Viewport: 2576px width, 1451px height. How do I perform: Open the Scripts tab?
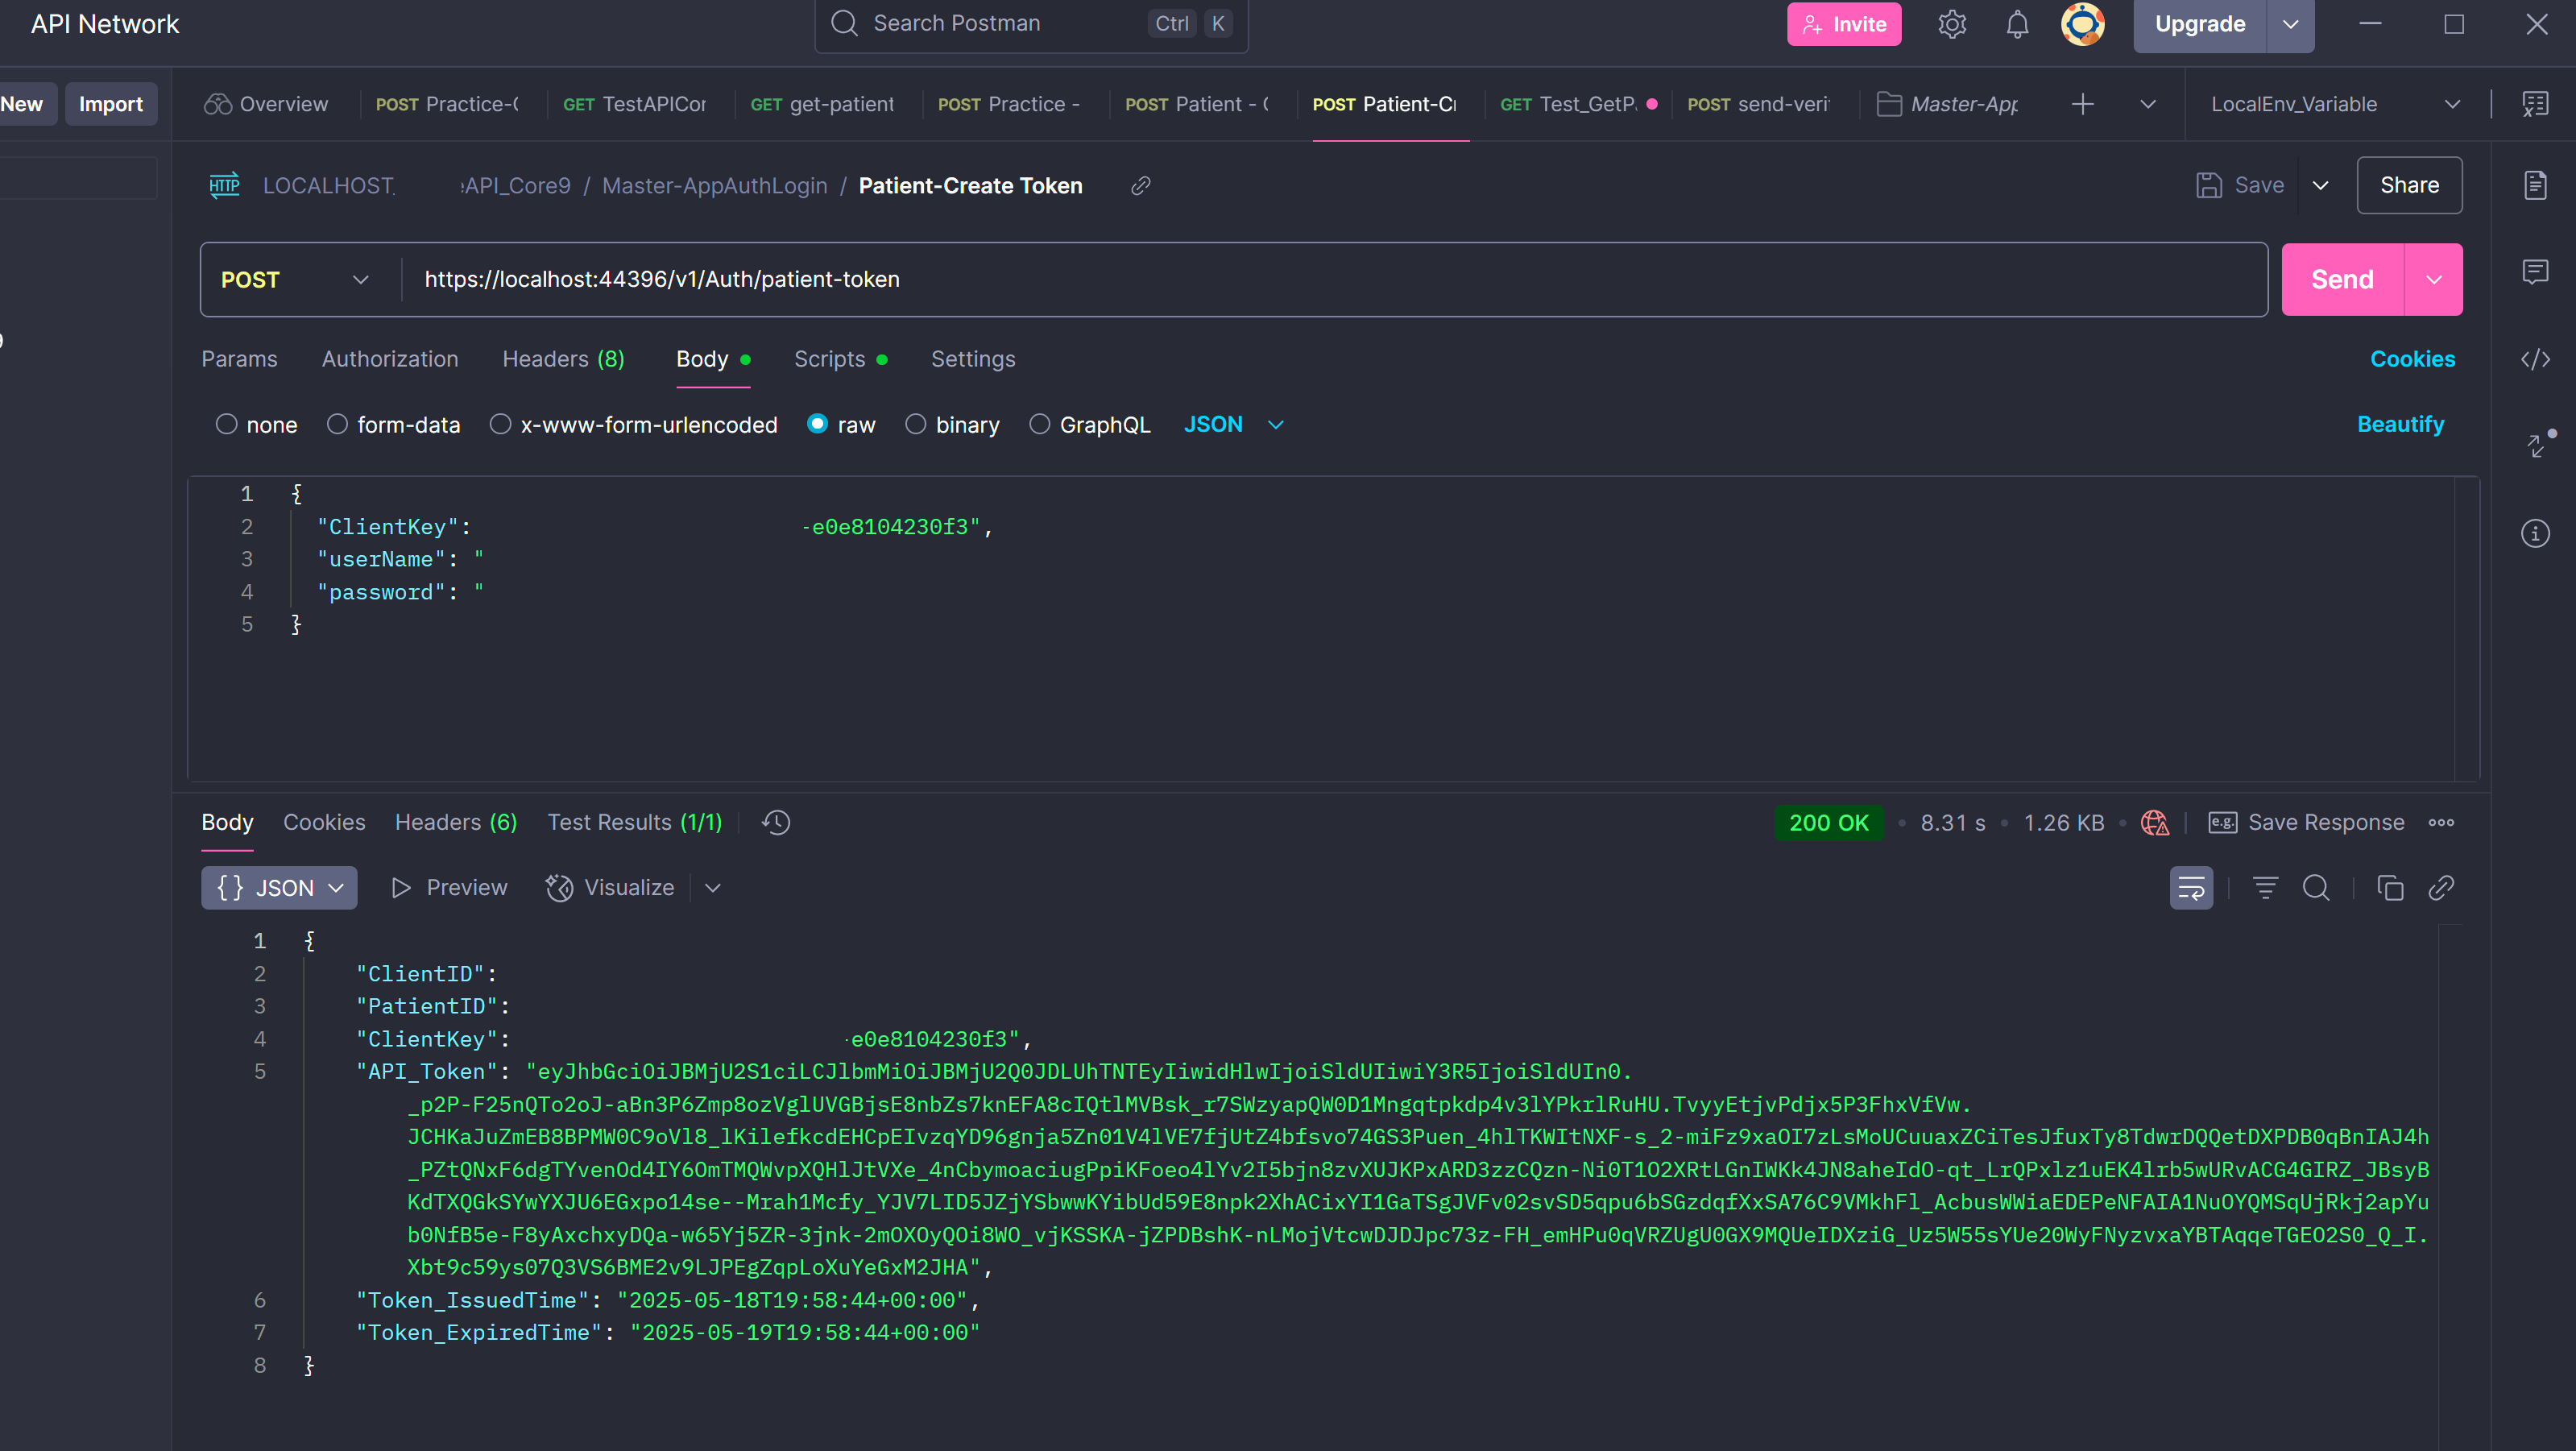(x=840, y=359)
